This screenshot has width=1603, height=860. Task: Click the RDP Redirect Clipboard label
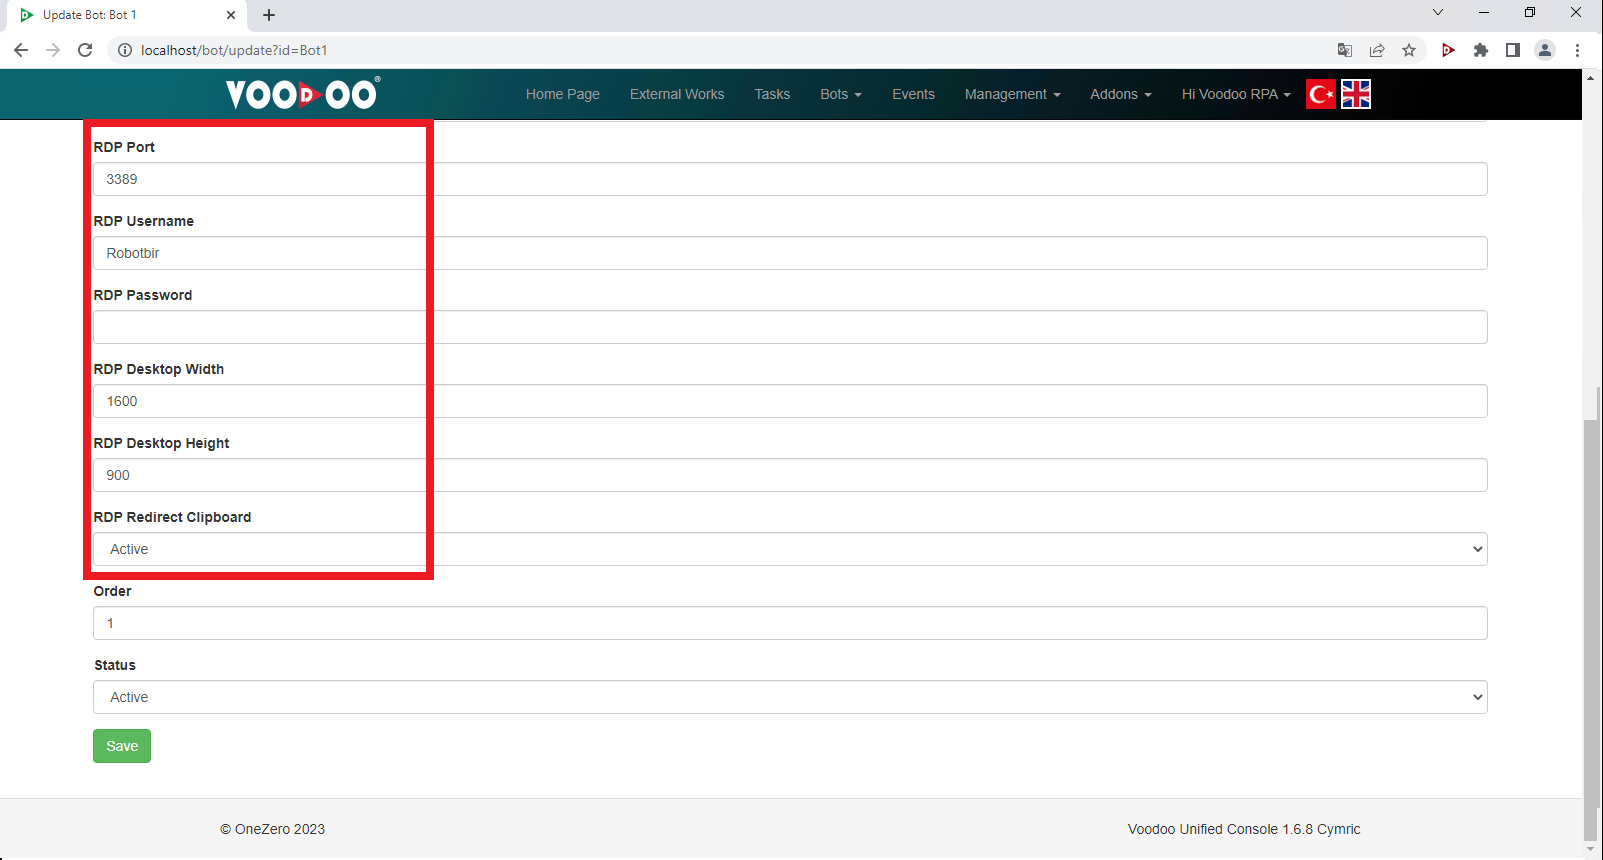(172, 517)
